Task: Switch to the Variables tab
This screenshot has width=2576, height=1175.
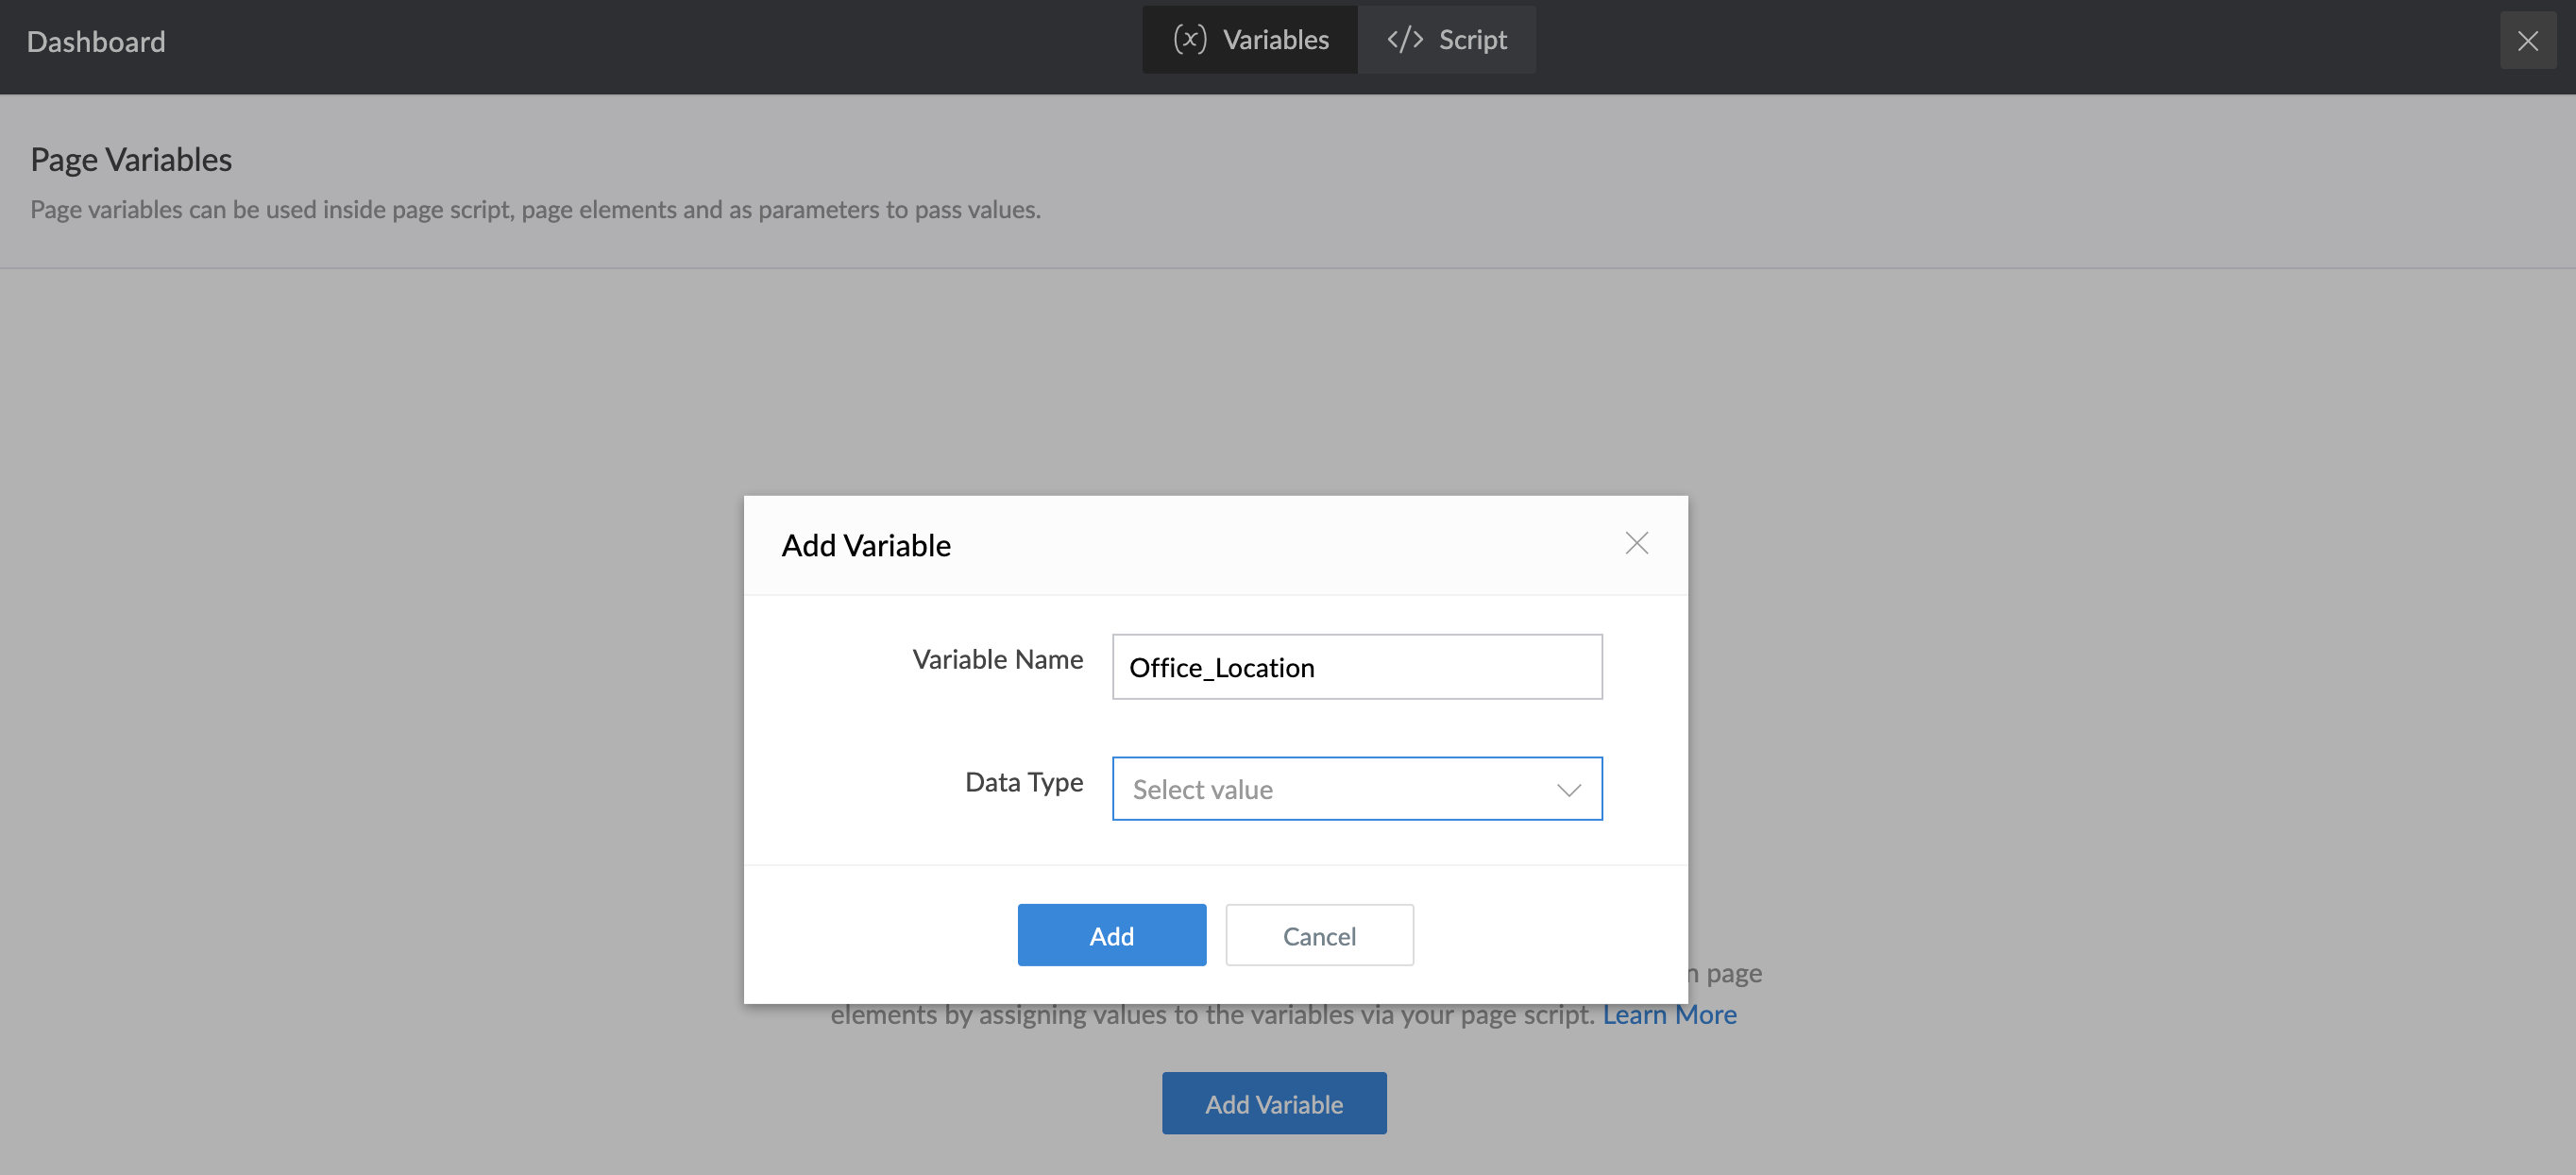Action: tap(1250, 40)
